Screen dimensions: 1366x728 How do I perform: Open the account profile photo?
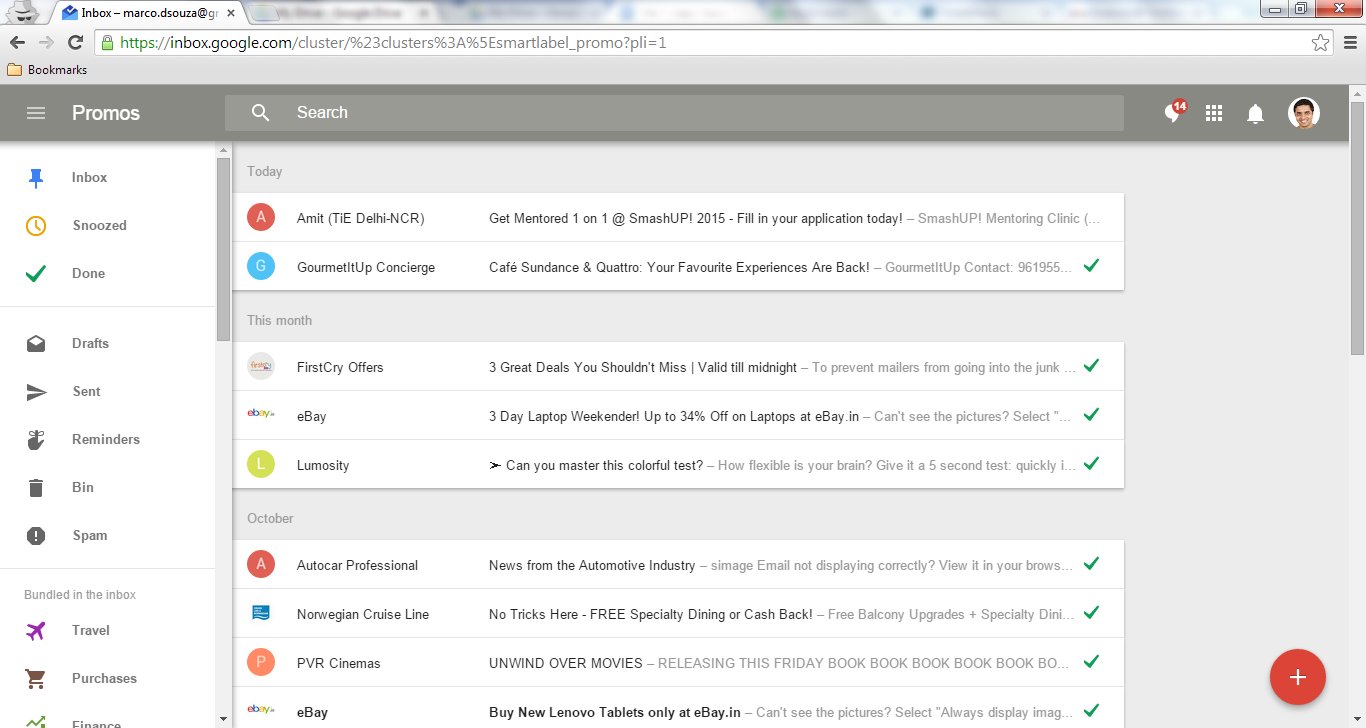click(1304, 113)
